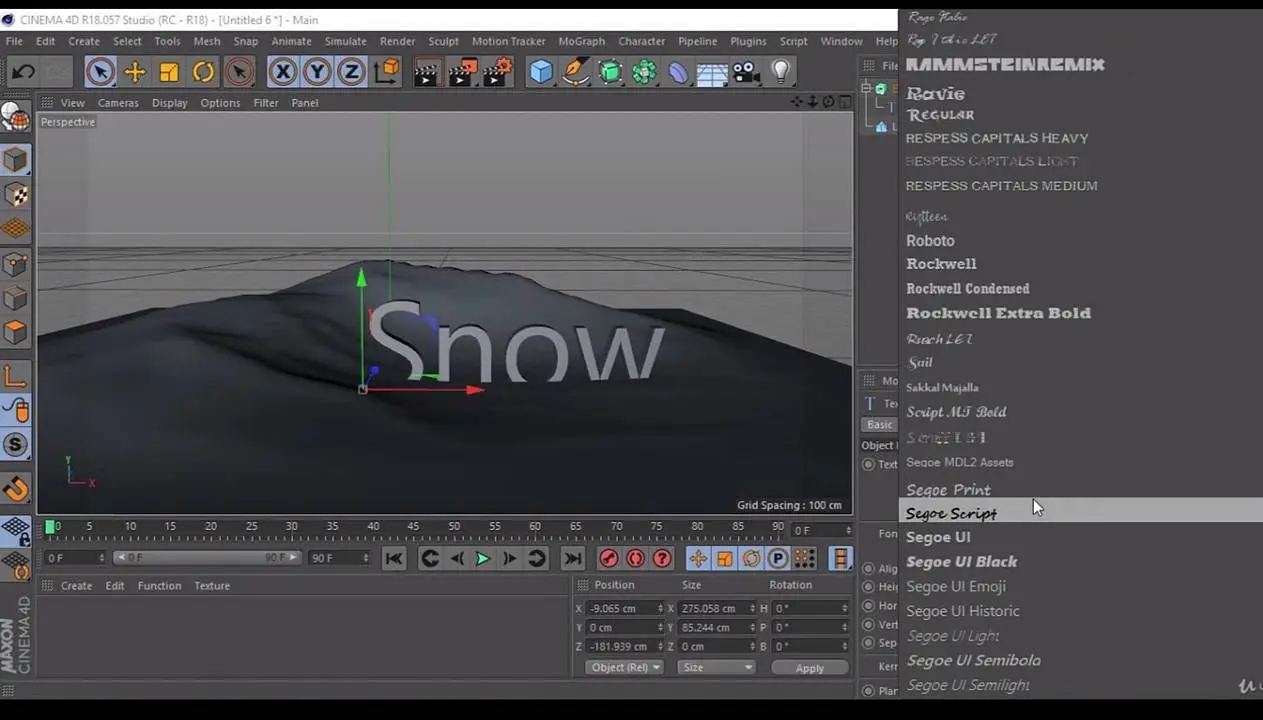
Task: Open the Simulate menu
Action: coord(345,41)
